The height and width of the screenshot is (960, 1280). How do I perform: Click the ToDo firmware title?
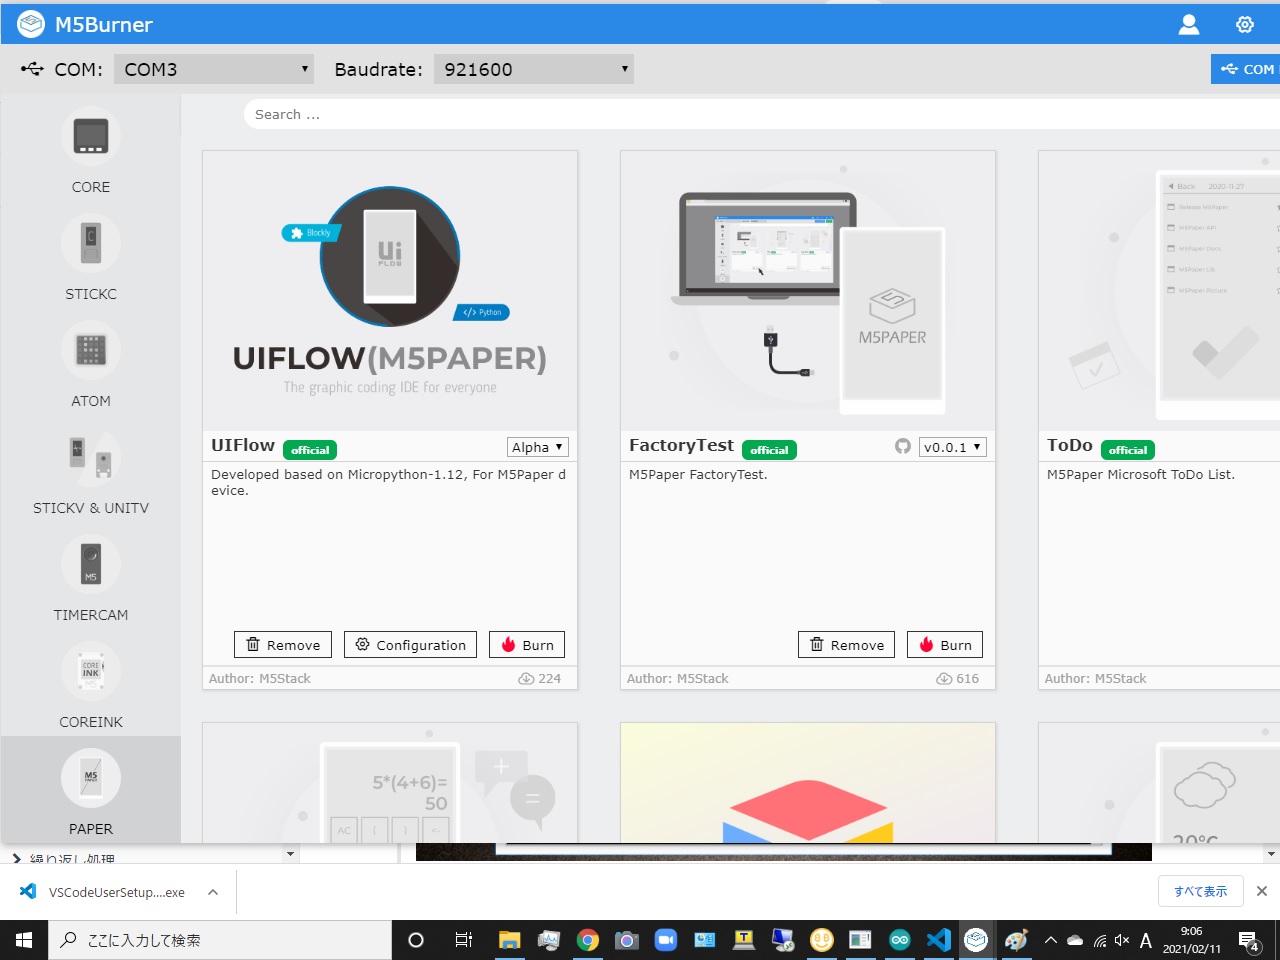point(1069,445)
